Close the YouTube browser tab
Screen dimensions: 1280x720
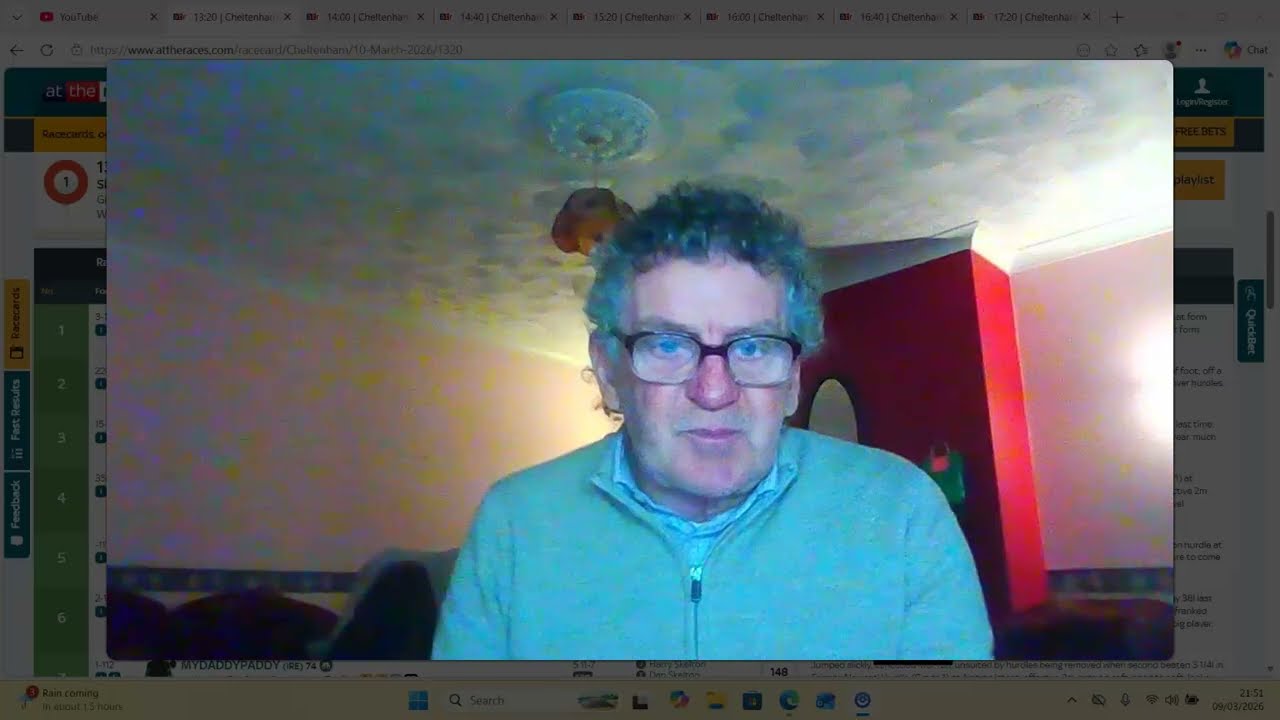[x=153, y=17]
